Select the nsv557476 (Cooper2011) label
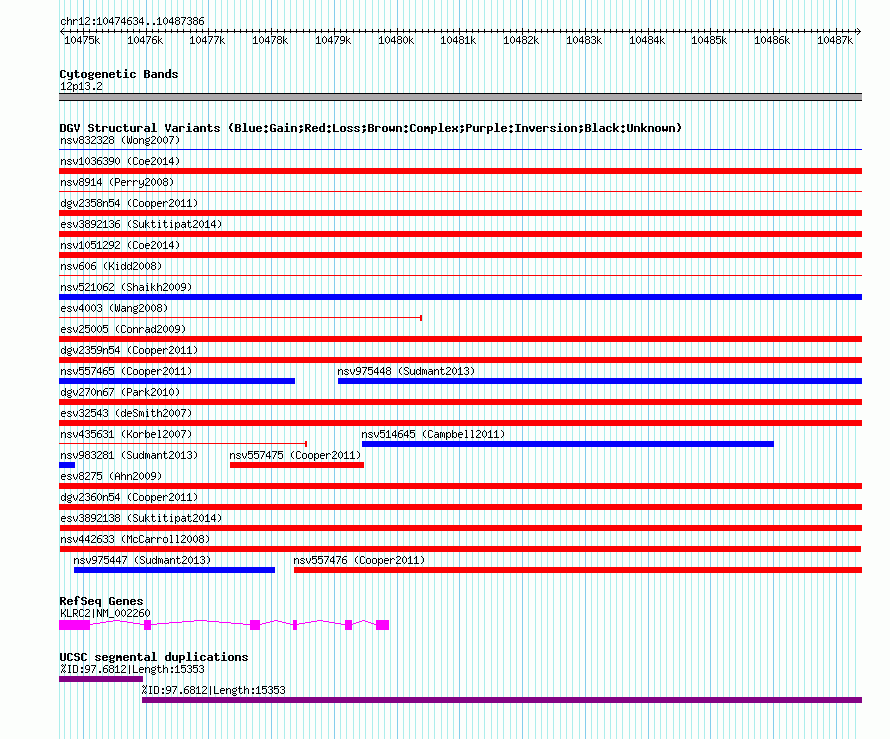This screenshot has width=890, height=739. [359, 560]
